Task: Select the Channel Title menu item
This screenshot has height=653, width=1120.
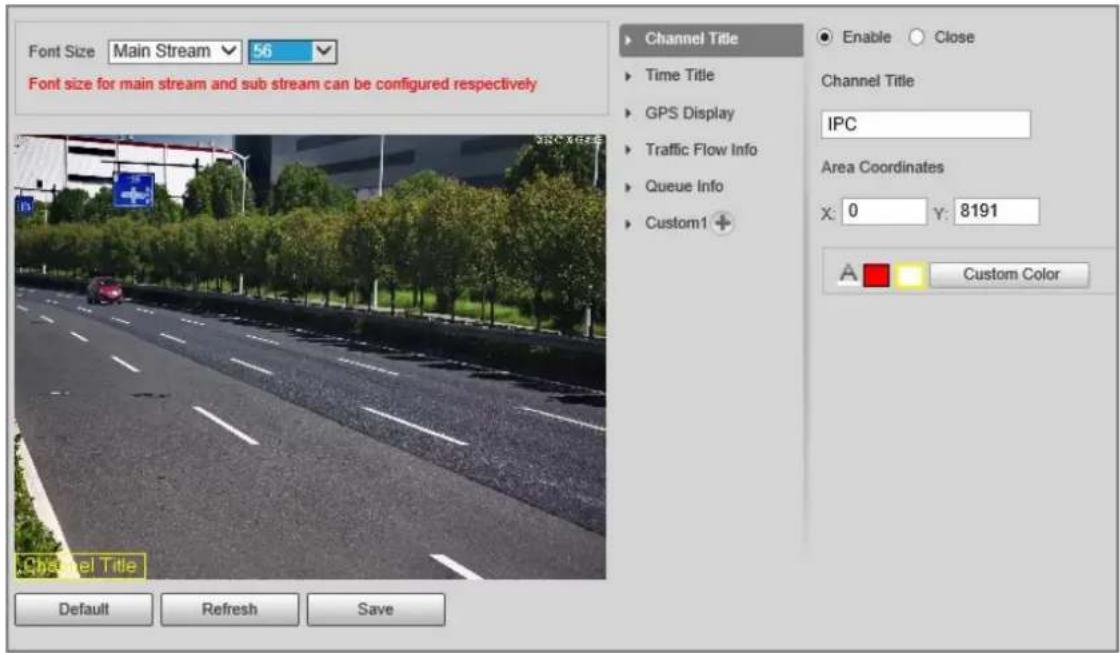Action: (711, 39)
